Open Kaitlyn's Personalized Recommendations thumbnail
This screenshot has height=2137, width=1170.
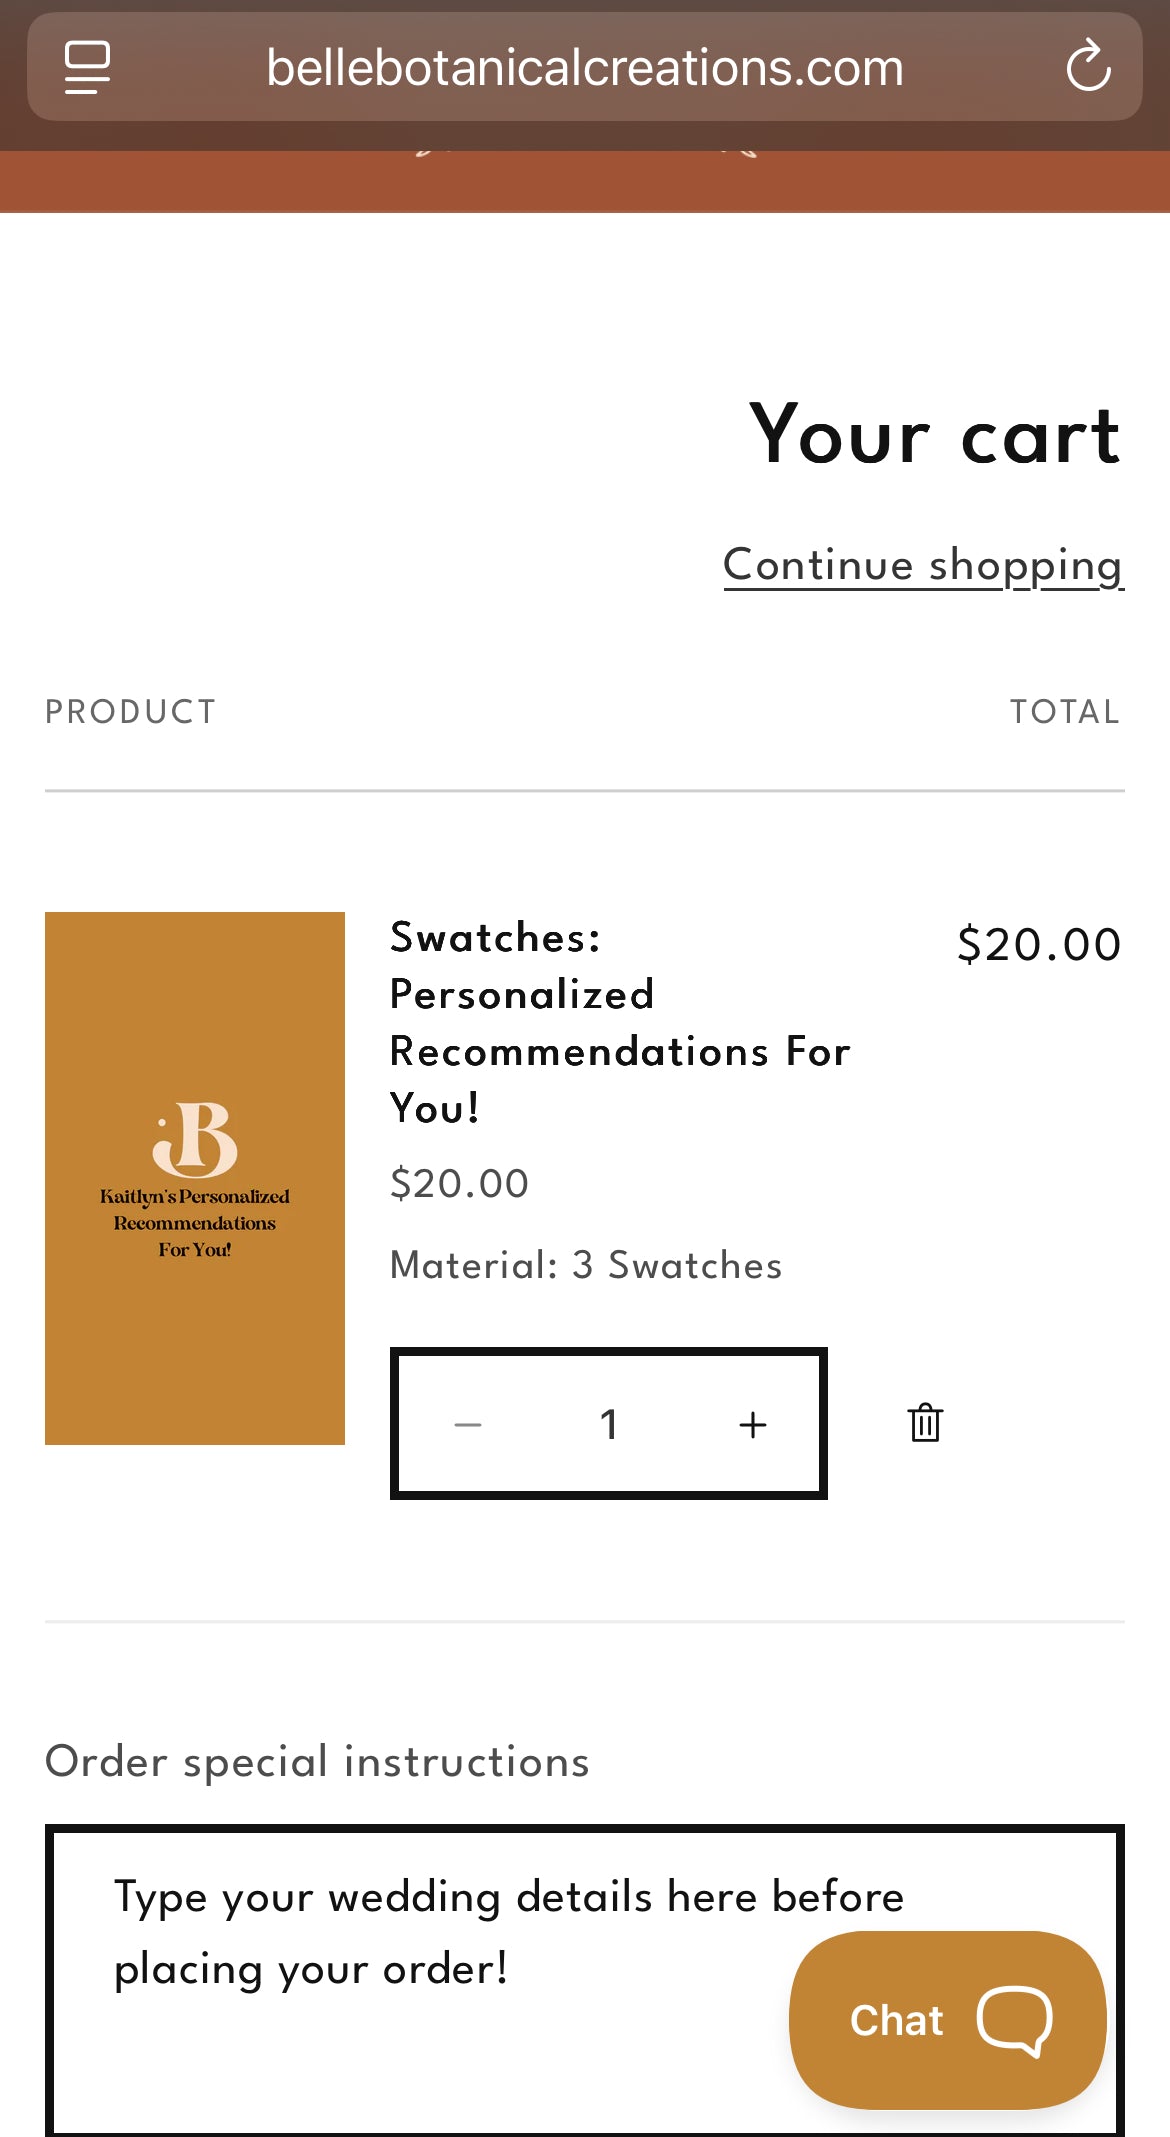pos(195,1178)
